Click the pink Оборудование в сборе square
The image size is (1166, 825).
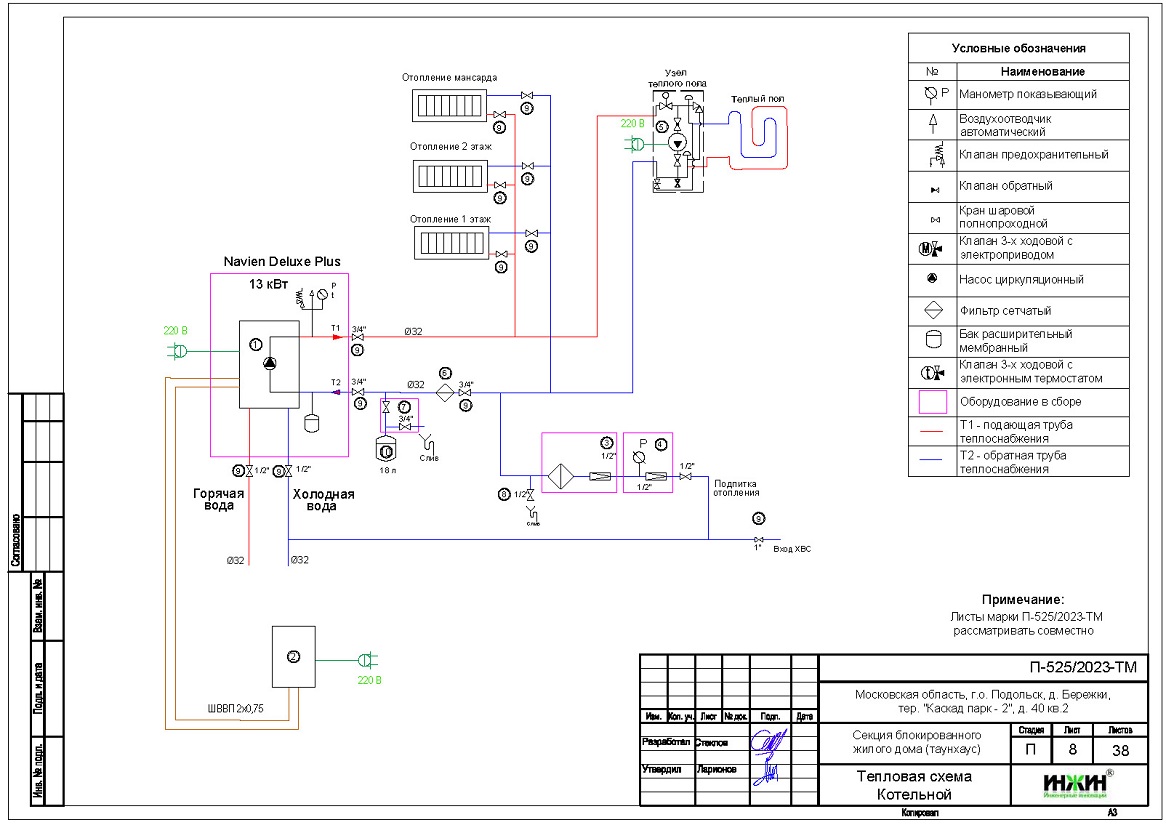tap(932, 402)
